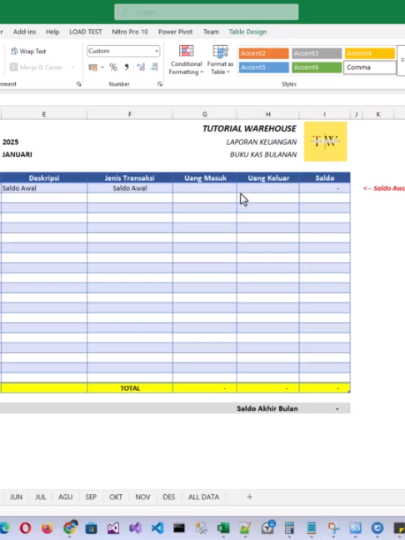This screenshot has height=540, width=405.
Task: Open Format as Table gallery
Action: [x=220, y=60]
